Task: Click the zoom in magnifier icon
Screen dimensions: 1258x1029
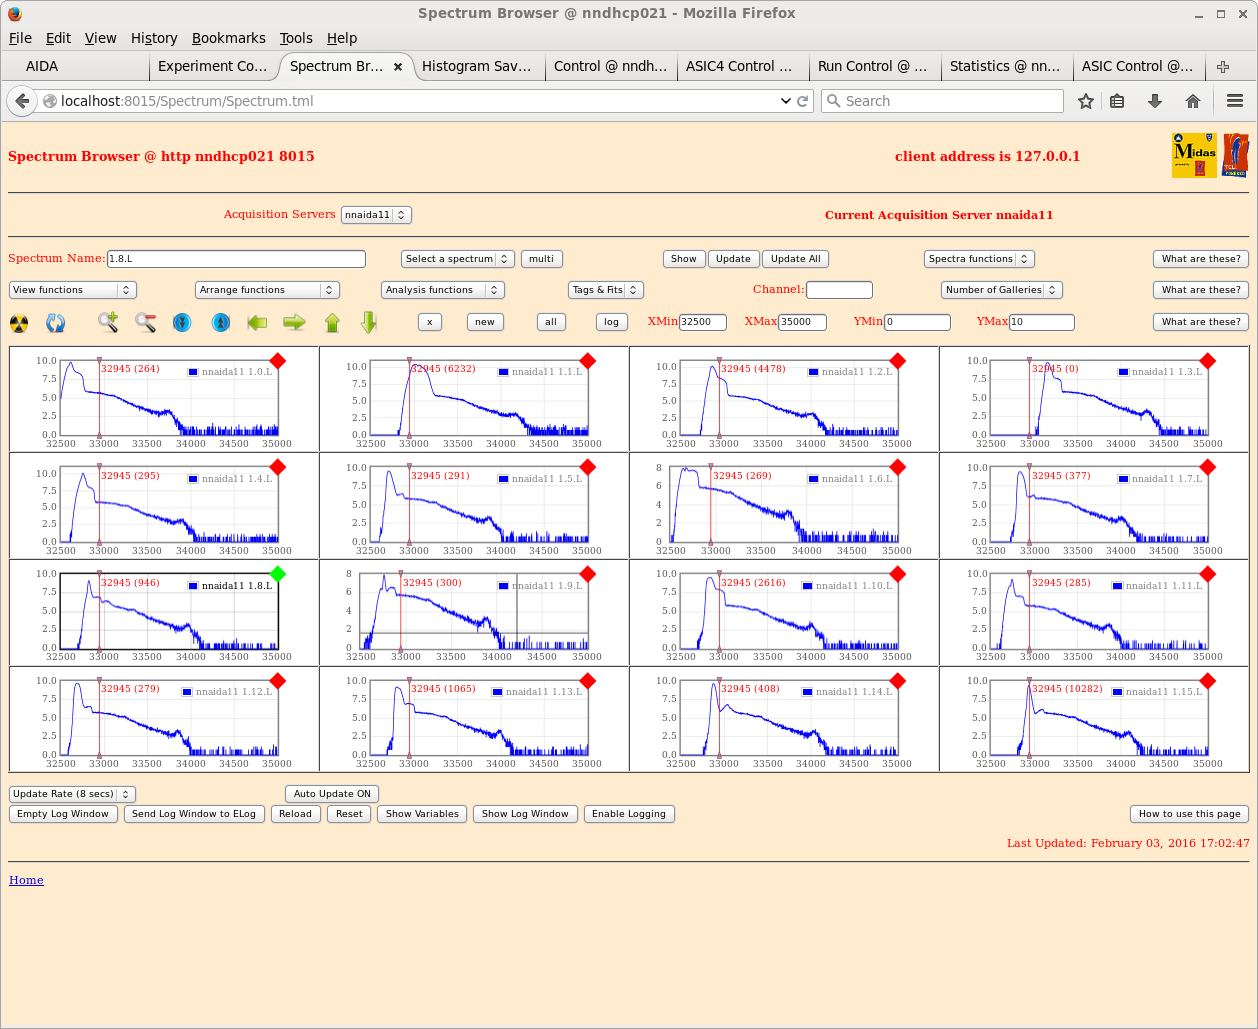Action: [x=108, y=322]
